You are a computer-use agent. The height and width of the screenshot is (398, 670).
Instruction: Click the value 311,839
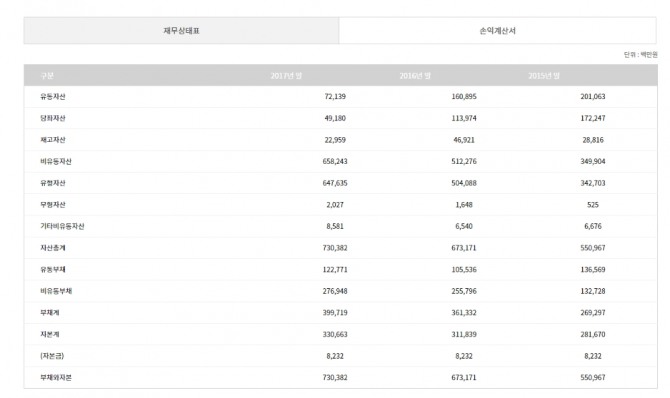click(464, 334)
